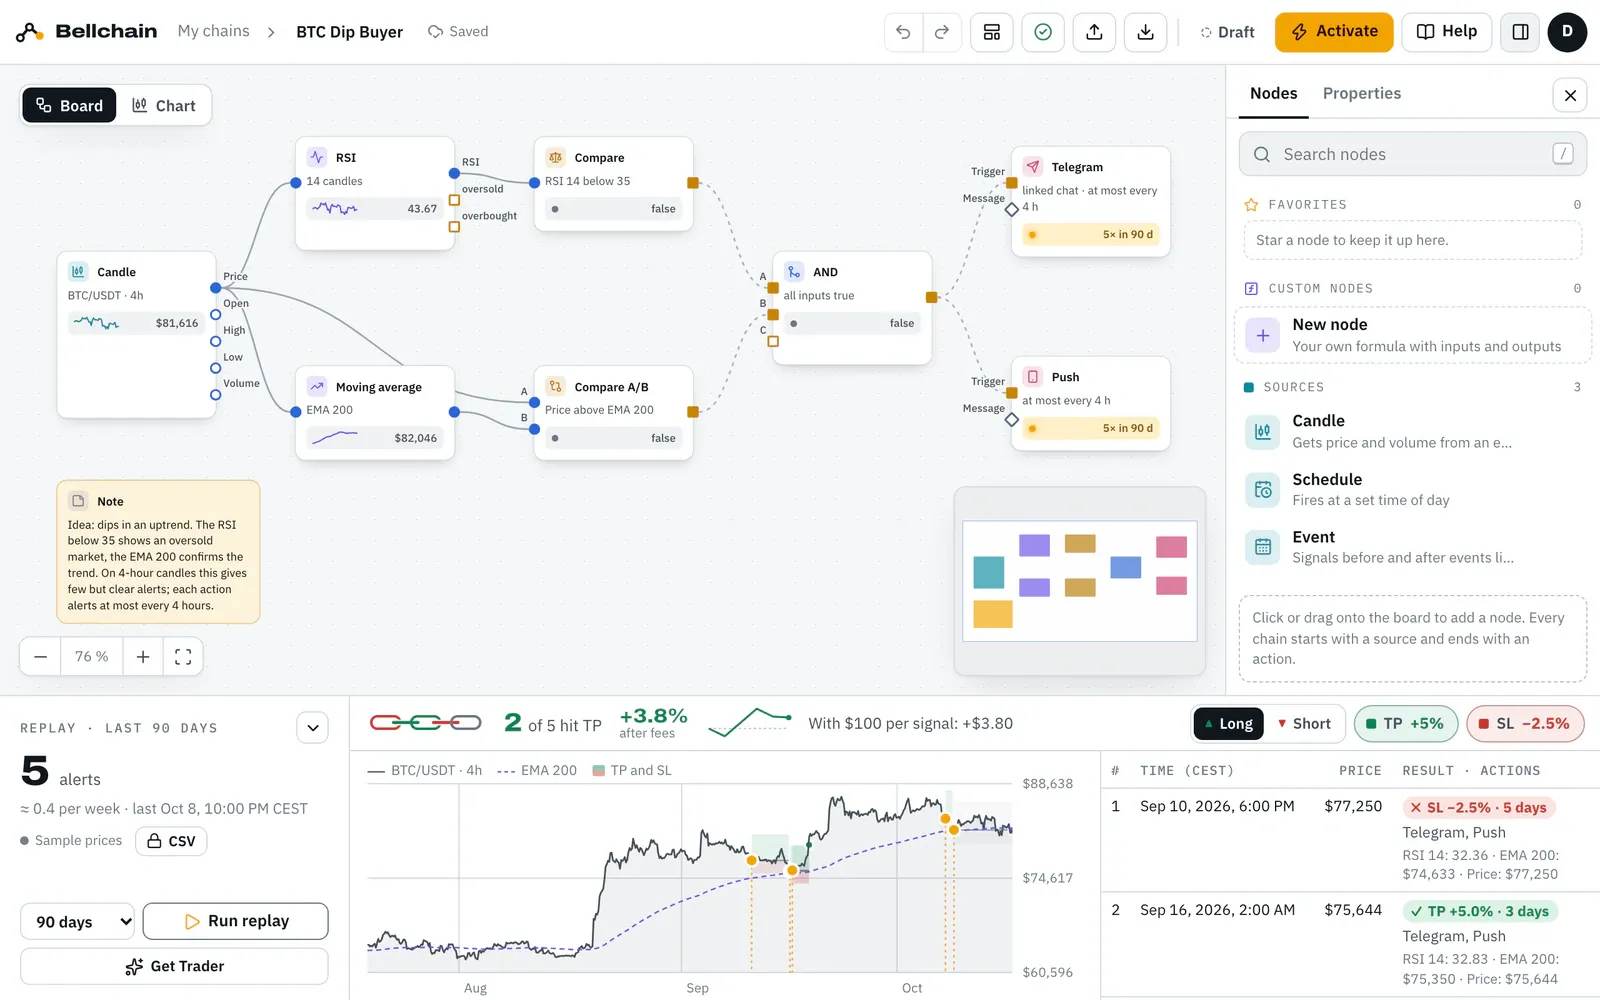Sort by TIME (CEST) column header
The image size is (1600, 1000).
(x=1186, y=771)
